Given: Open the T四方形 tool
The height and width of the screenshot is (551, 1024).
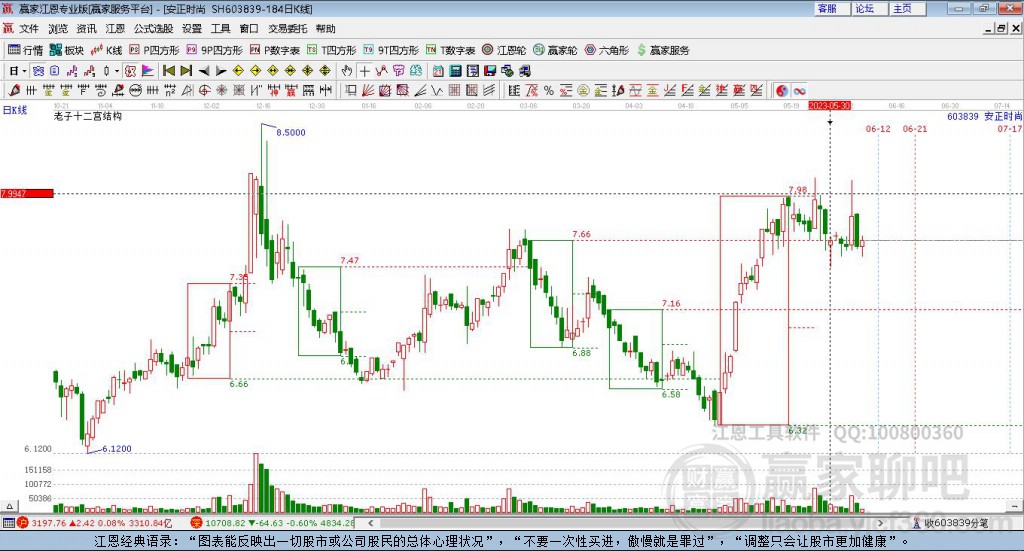Looking at the screenshot, I should [331, 50].
